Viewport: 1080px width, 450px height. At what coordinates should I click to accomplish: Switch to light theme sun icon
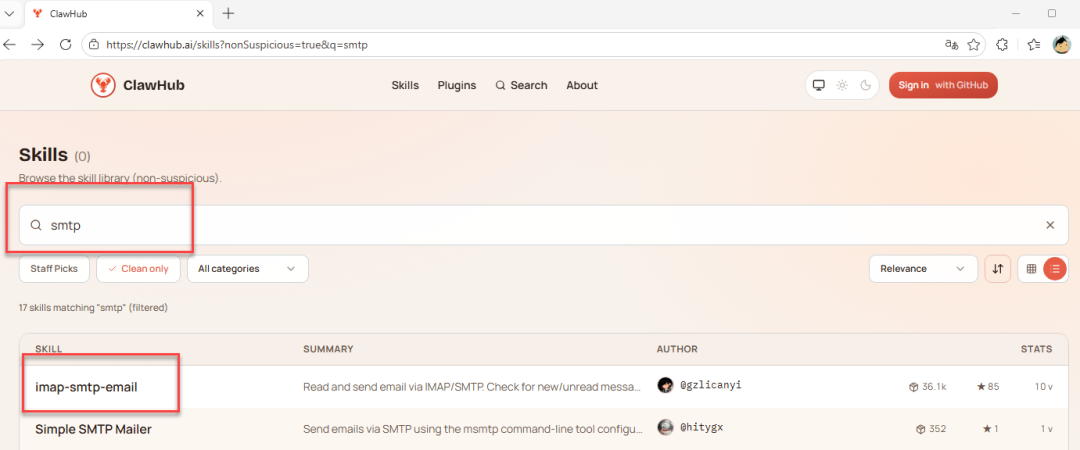tap(842, 85)
